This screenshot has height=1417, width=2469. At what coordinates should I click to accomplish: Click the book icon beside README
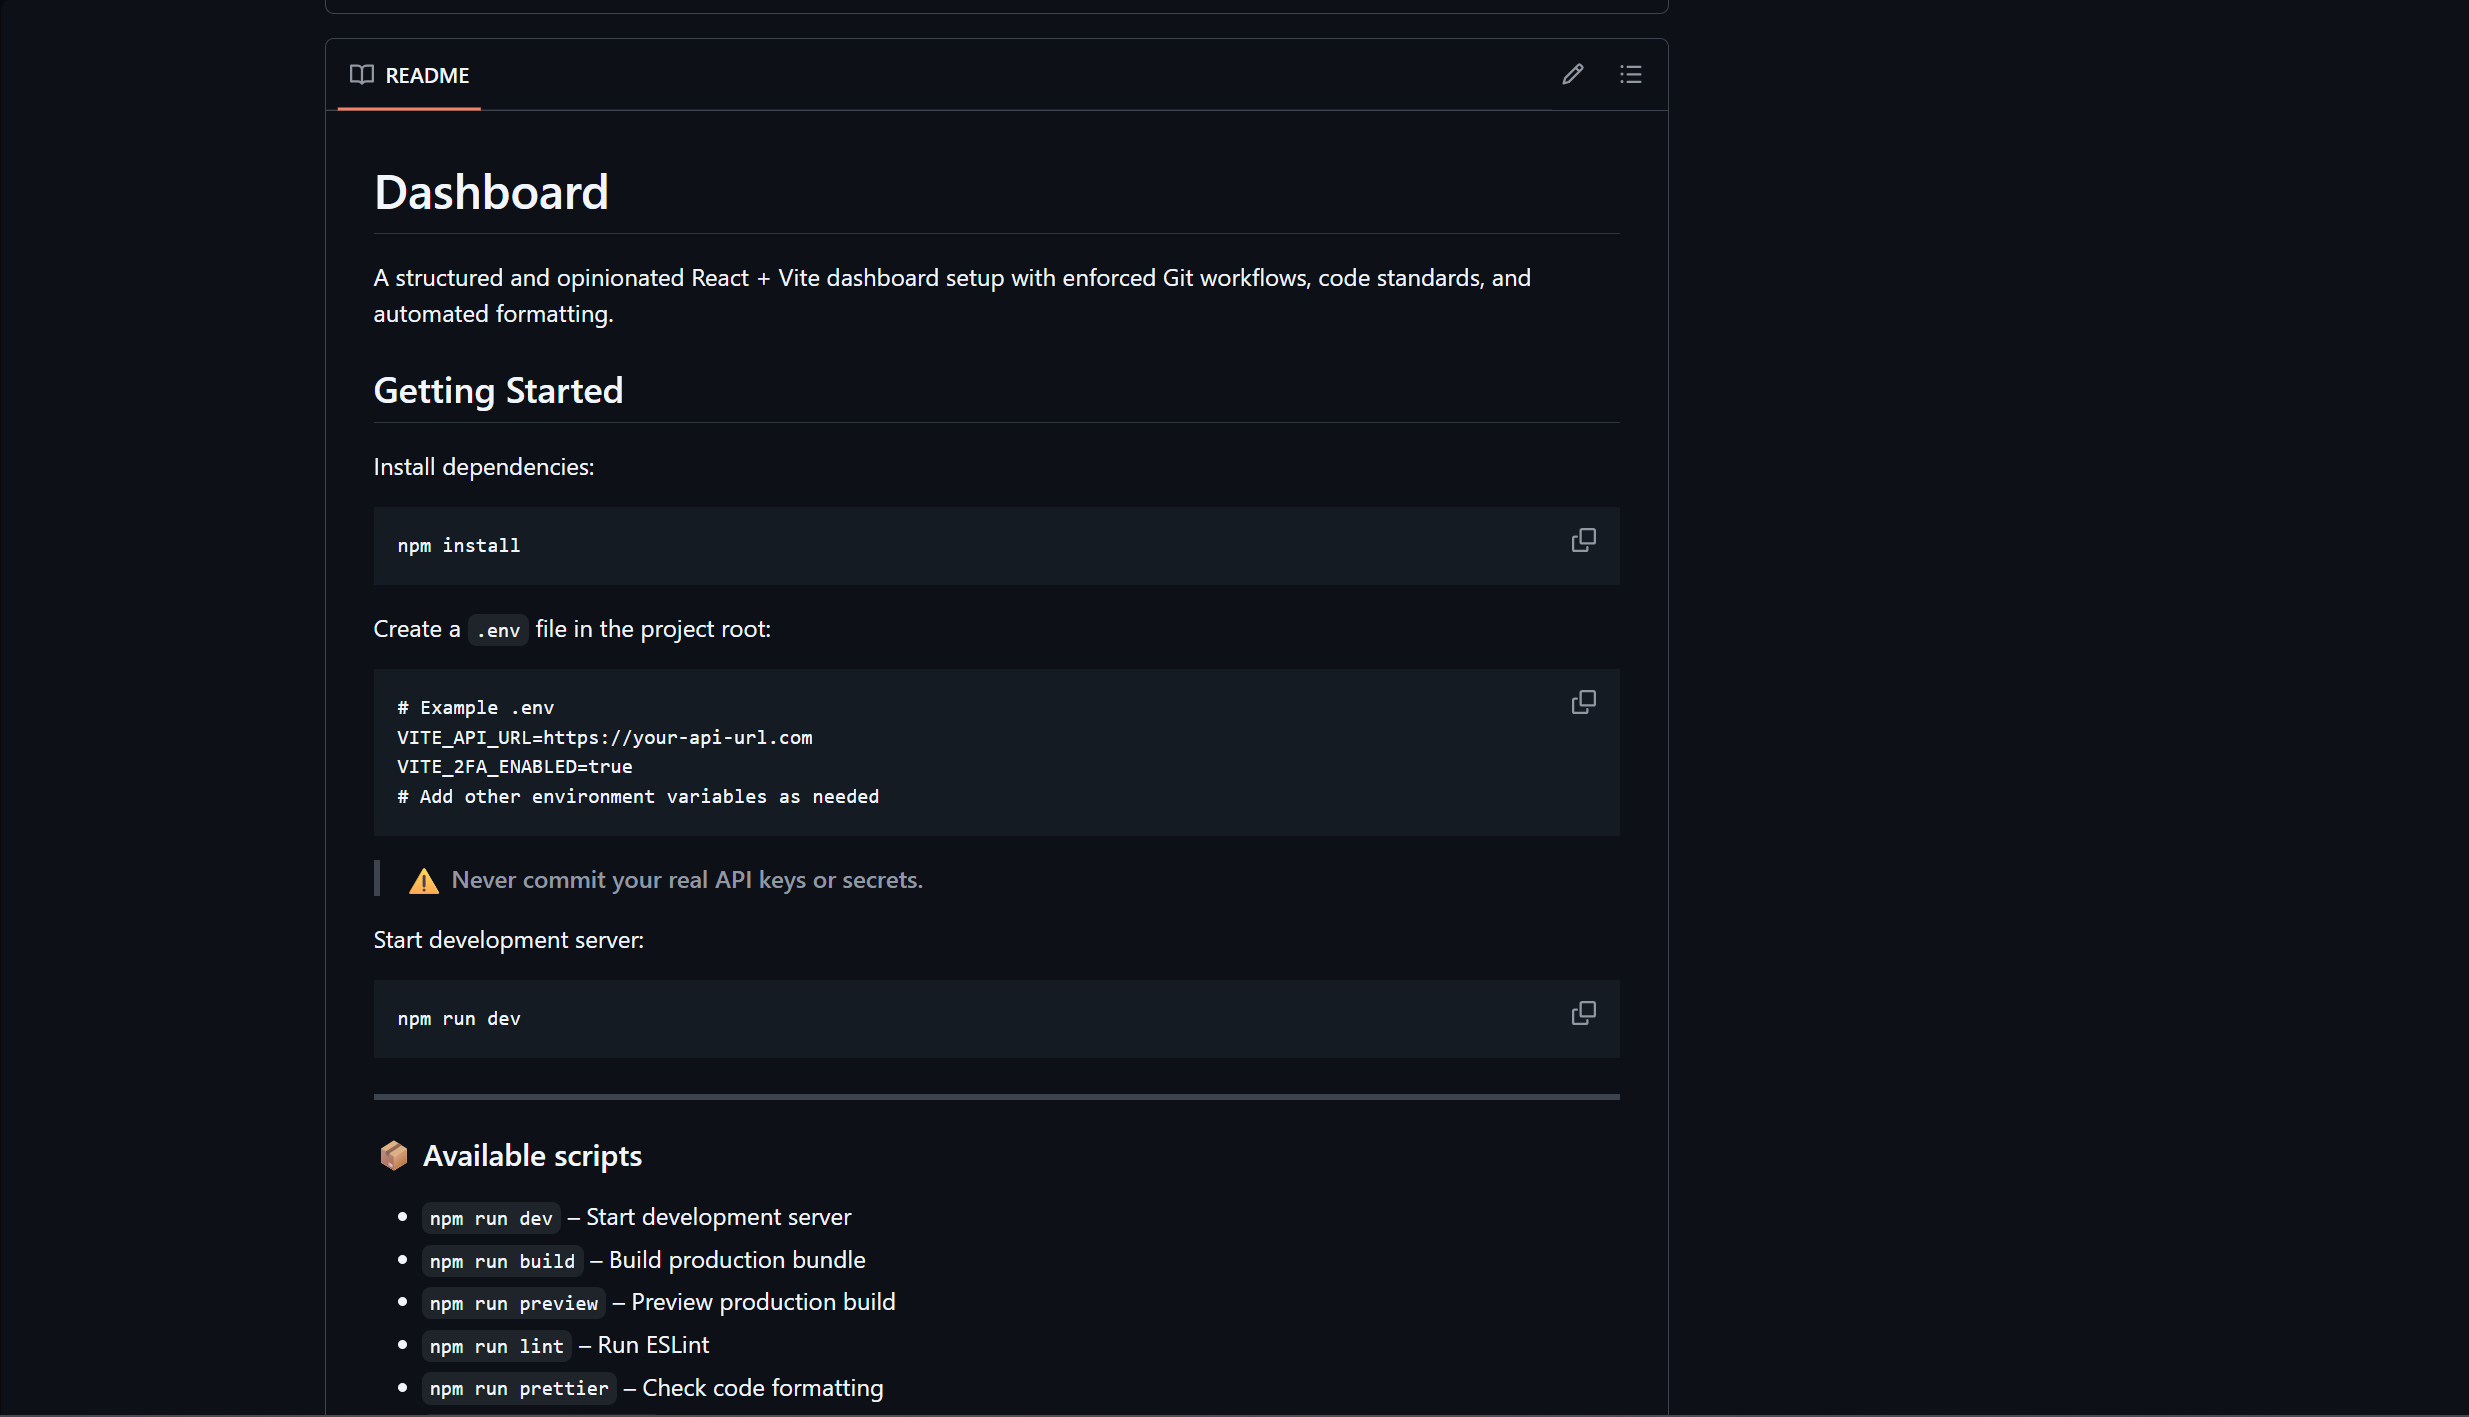(361, 75)
